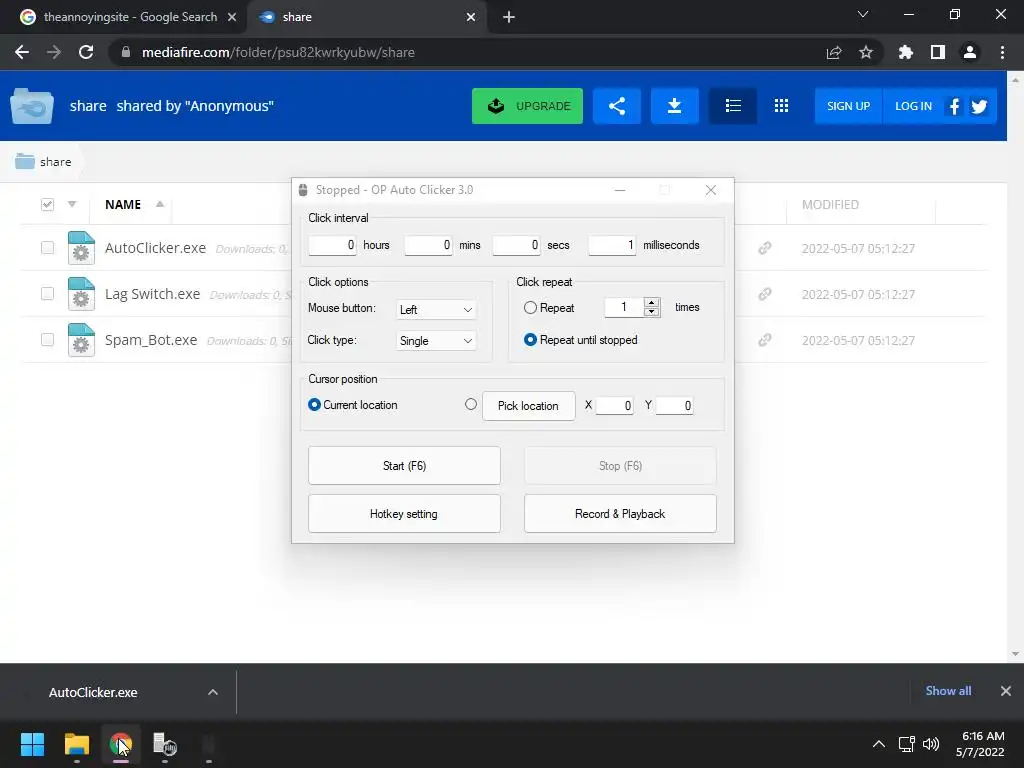Click the Pick location button

point(529,406)
